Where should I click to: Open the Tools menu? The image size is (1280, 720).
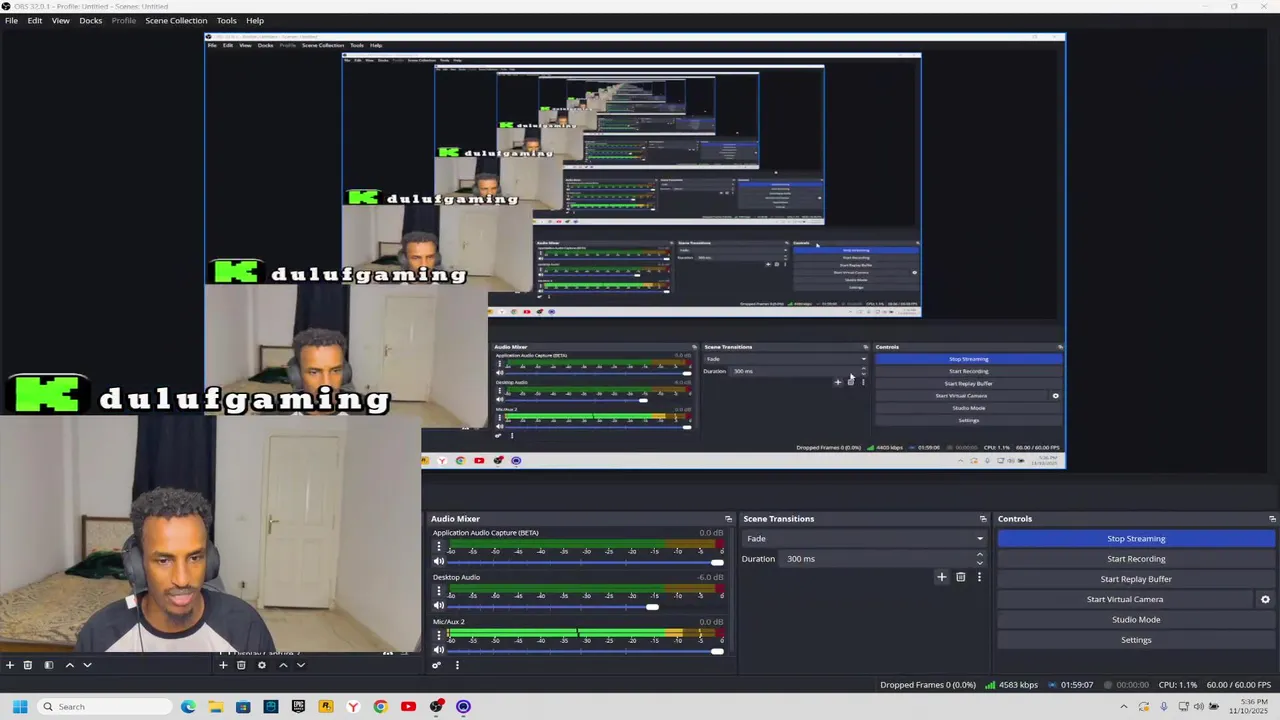coord(226,20)
